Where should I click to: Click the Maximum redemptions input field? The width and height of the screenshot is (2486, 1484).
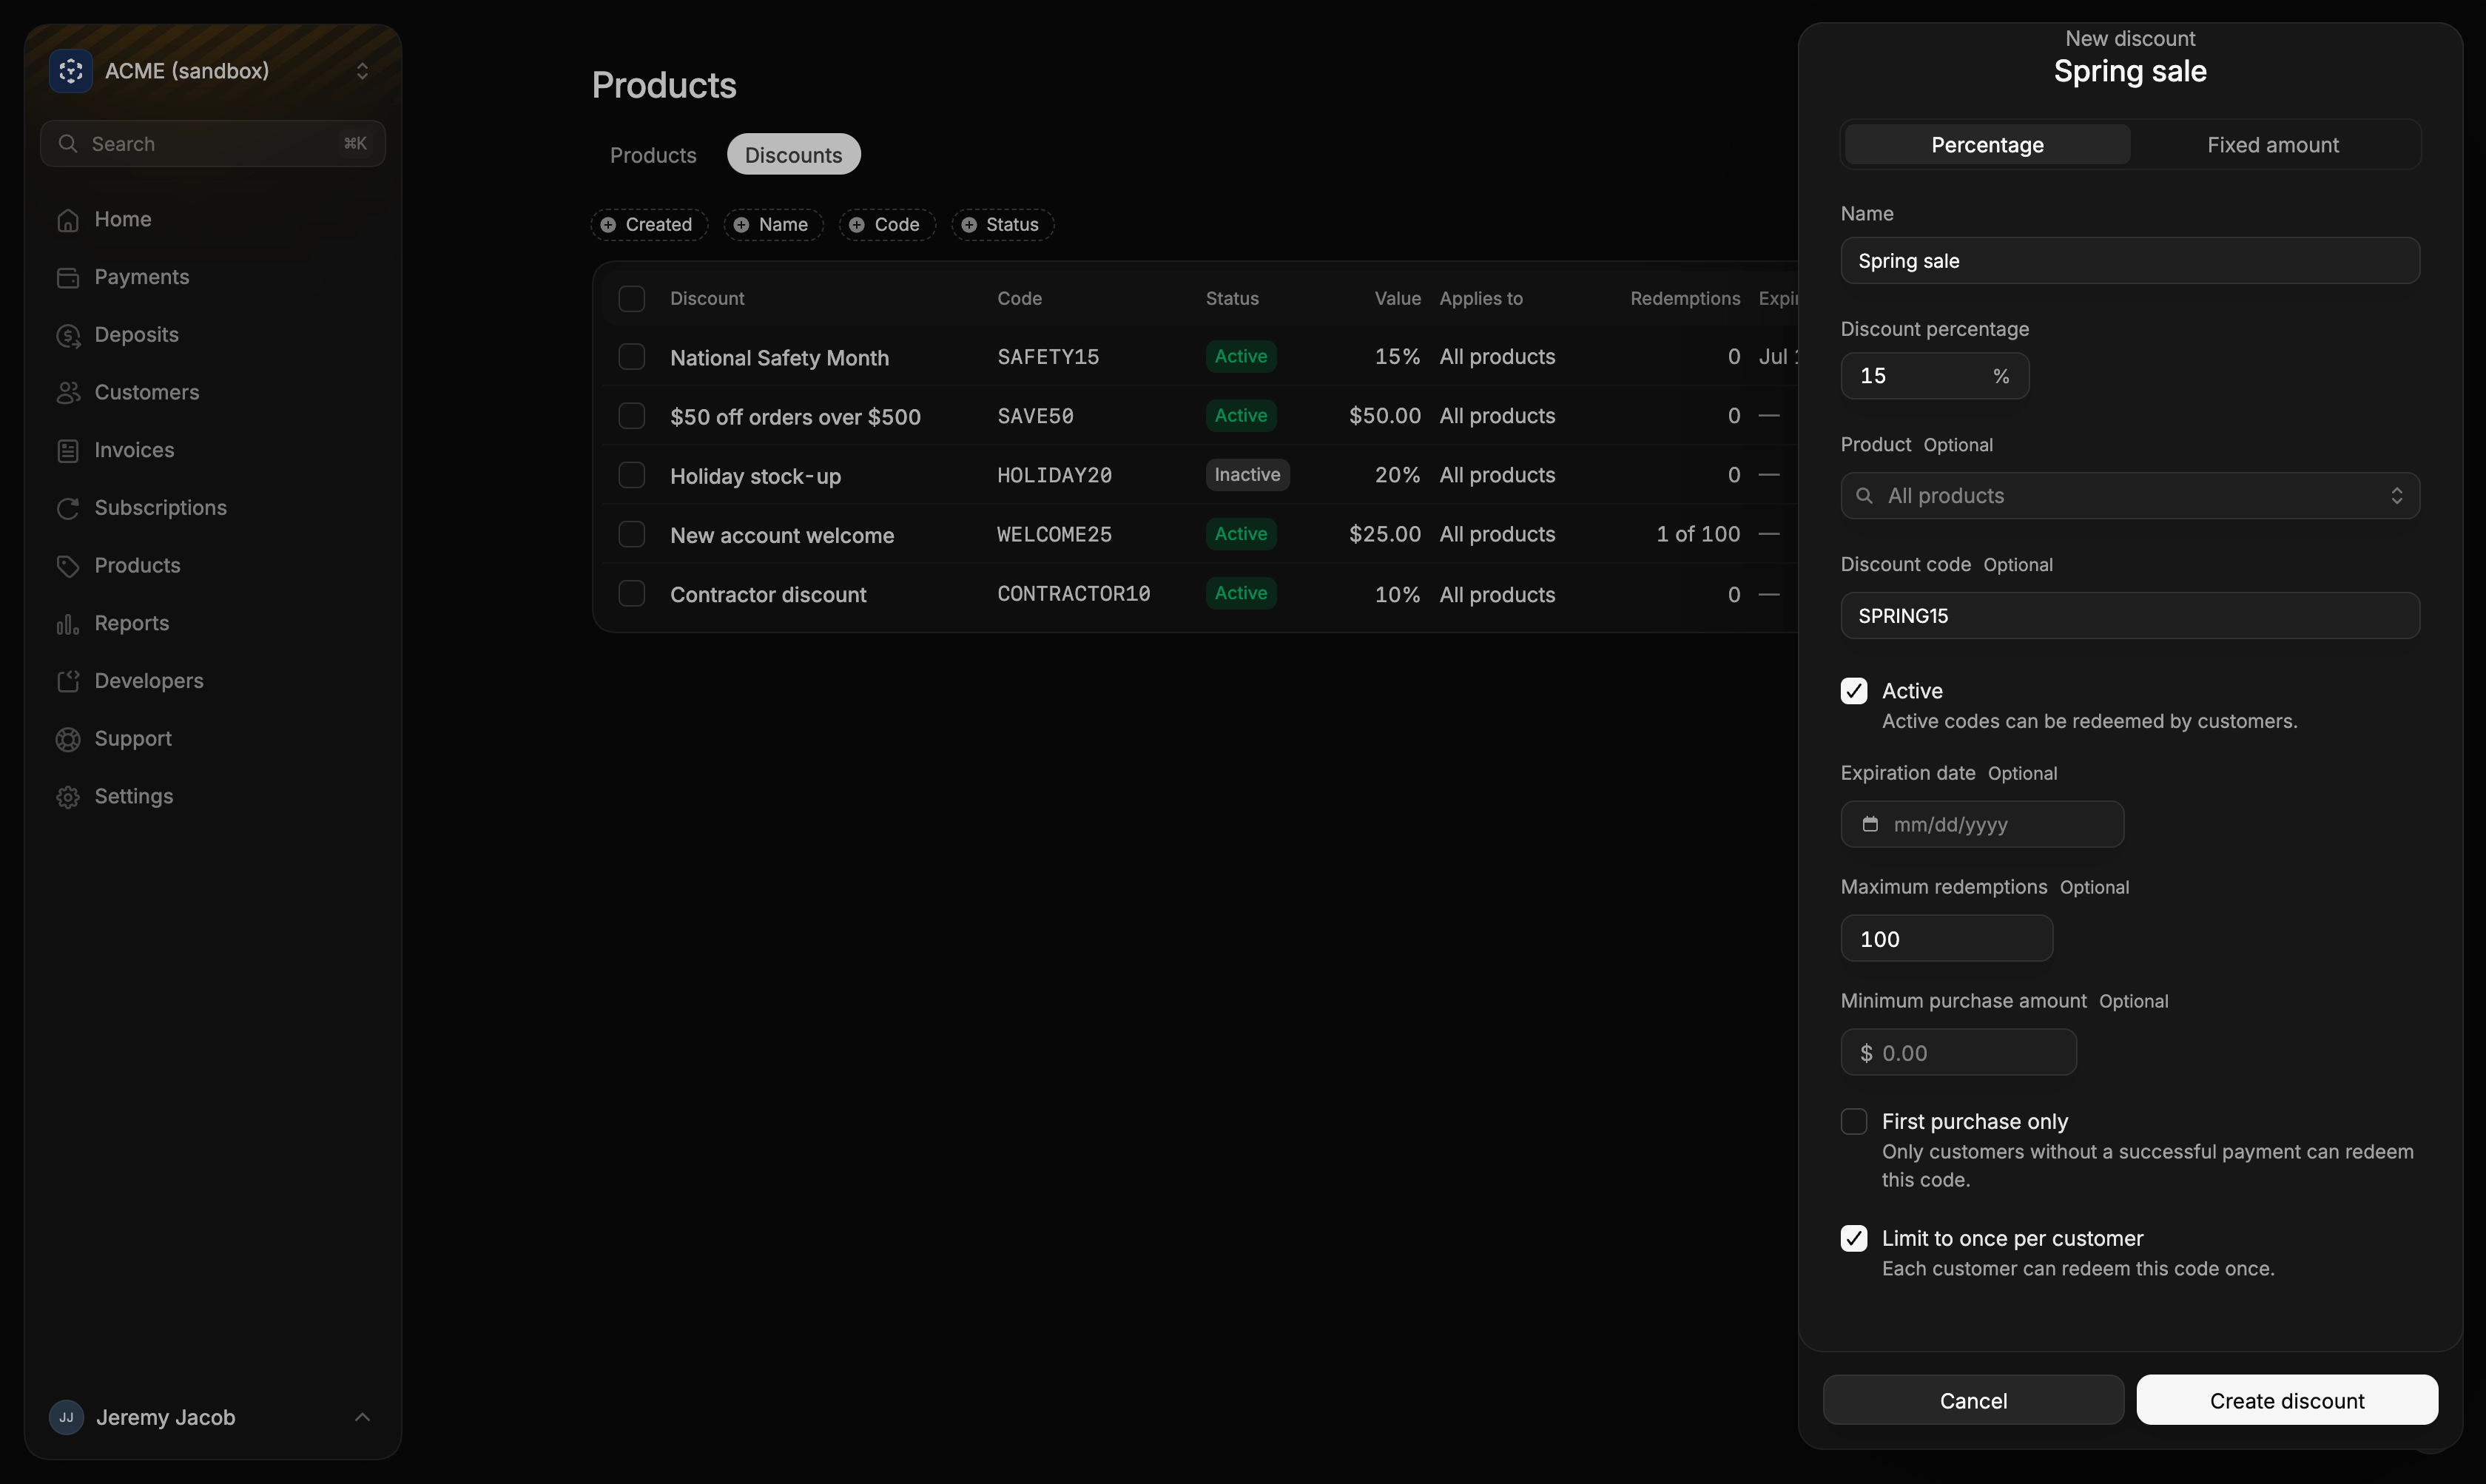point(1946,939)
